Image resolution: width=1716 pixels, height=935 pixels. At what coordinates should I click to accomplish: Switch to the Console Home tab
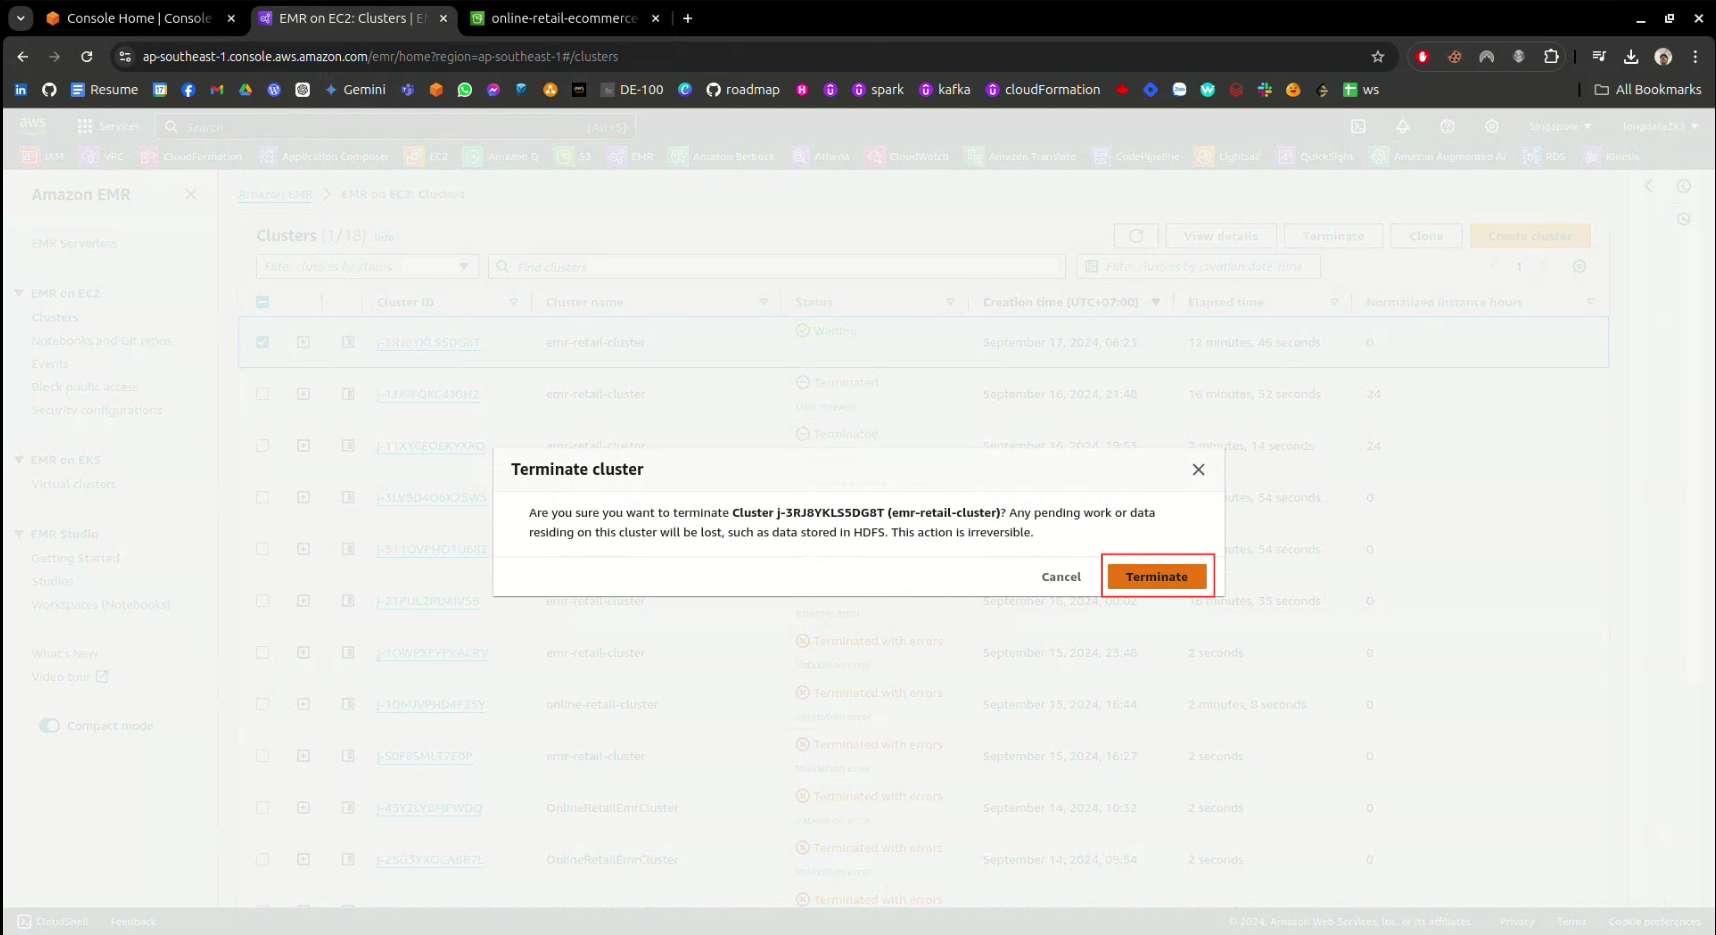(138, 18)
